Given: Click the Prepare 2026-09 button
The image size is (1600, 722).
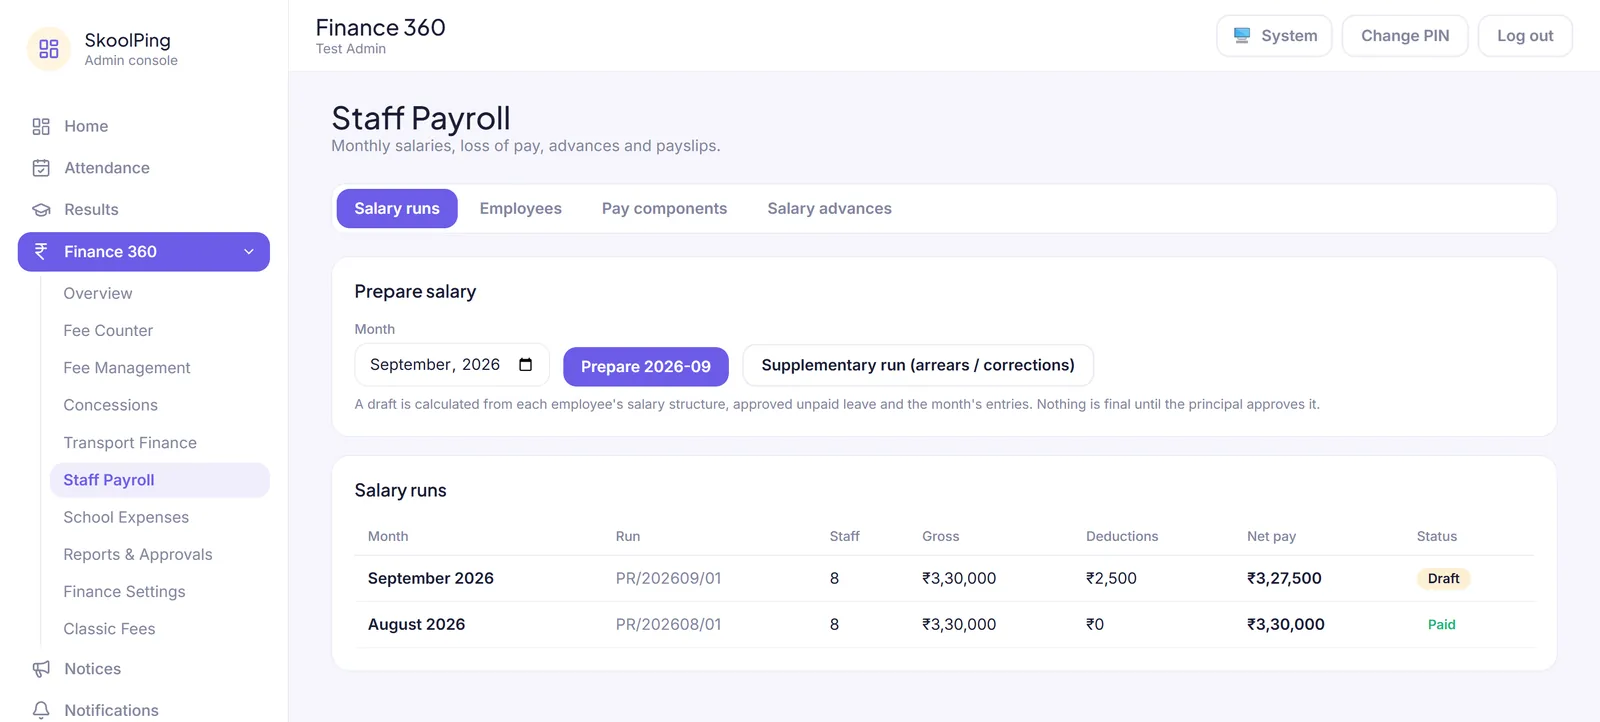Looking at the screenshot, I should pyautogui.click(x=646, y=367).
